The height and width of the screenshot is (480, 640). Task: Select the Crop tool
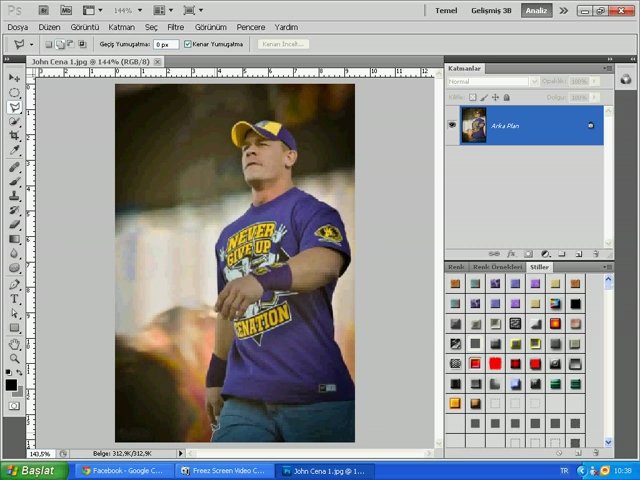[x=14, y=136]
